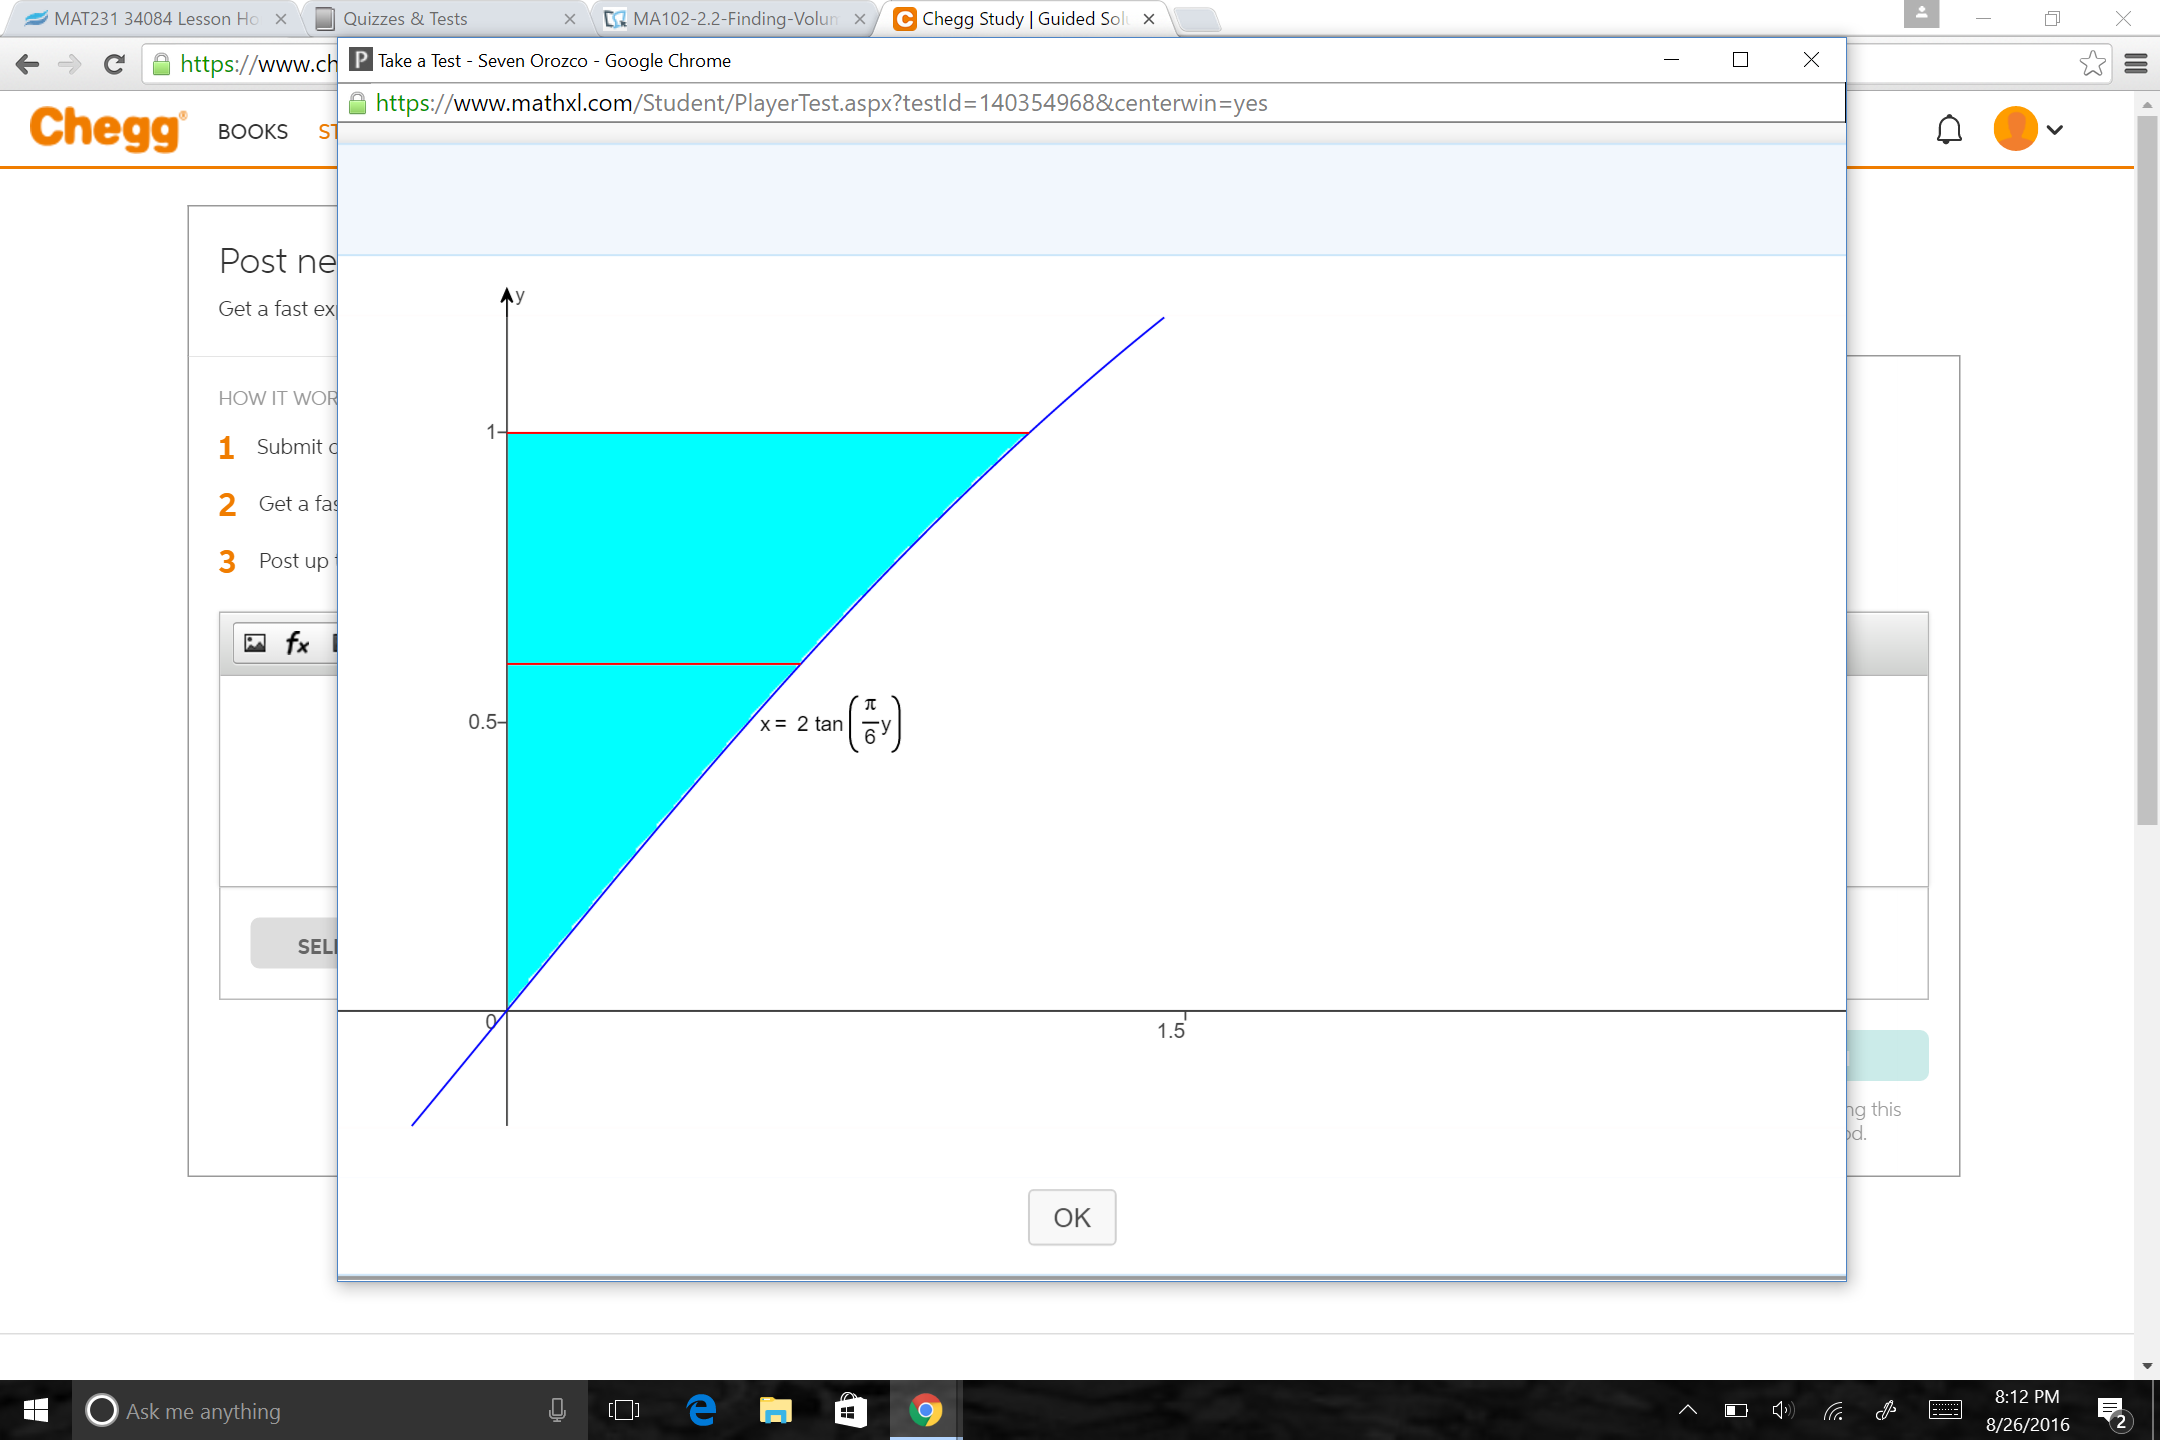Open the notification bell icon
This screenshot has height=1440, width=2160.
coord(1947,128)
